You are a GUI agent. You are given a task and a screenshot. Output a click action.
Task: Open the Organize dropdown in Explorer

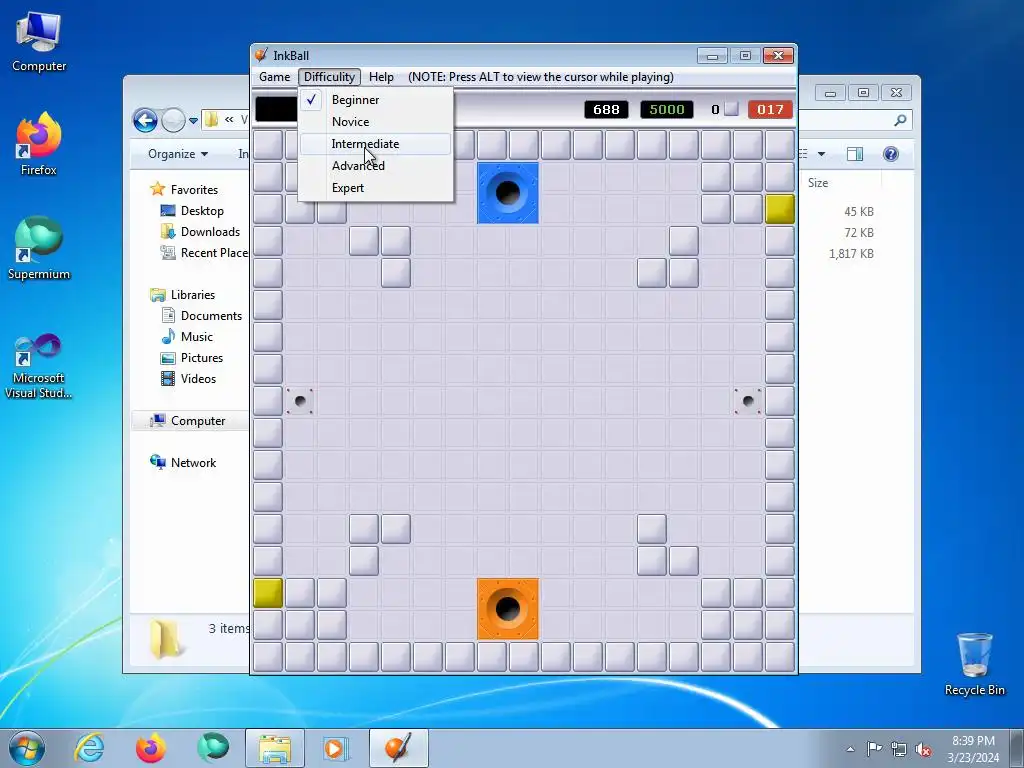coord(178,154)
